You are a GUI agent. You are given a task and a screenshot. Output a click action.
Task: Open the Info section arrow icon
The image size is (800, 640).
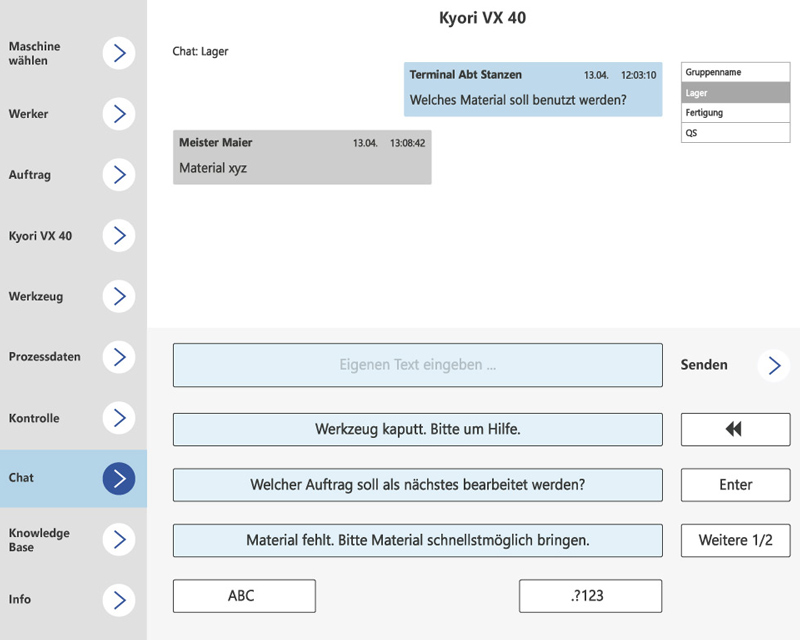click(118, 600)
